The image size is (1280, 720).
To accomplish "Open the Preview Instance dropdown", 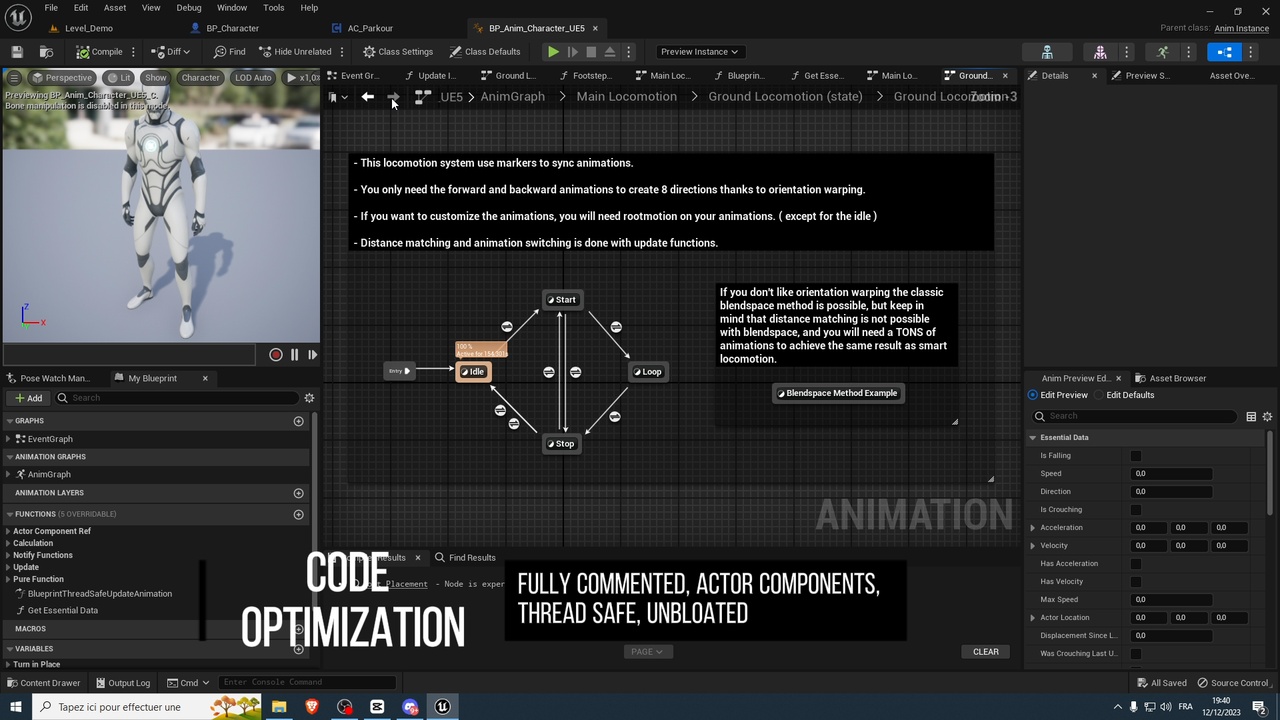I will (x=699, y=52).
